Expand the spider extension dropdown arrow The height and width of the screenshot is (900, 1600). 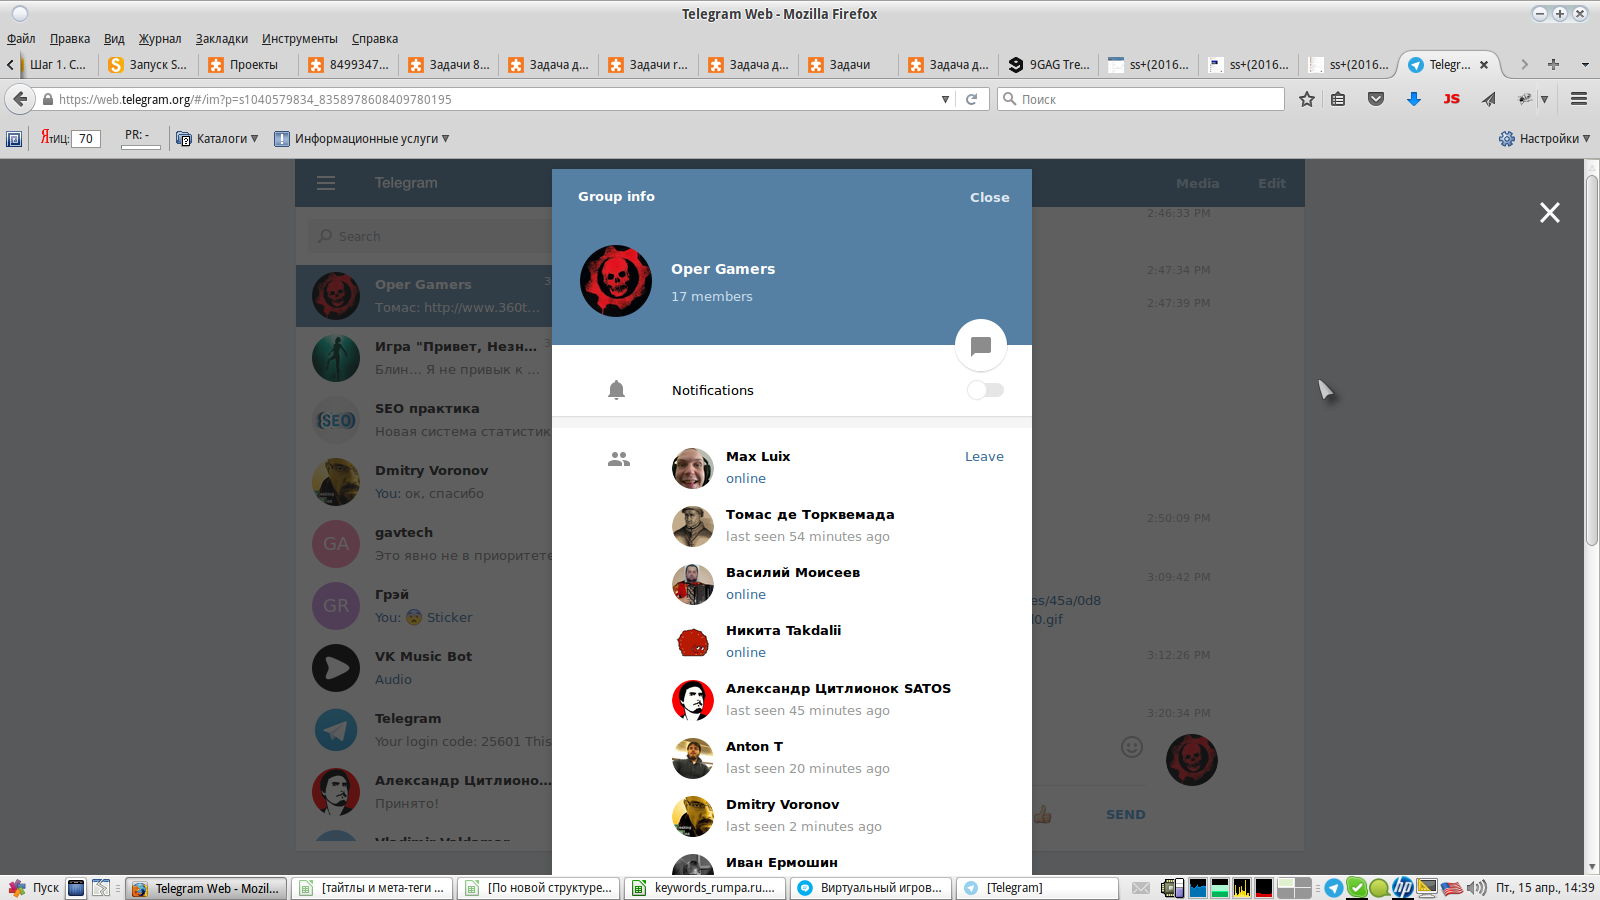point(1545,99)
